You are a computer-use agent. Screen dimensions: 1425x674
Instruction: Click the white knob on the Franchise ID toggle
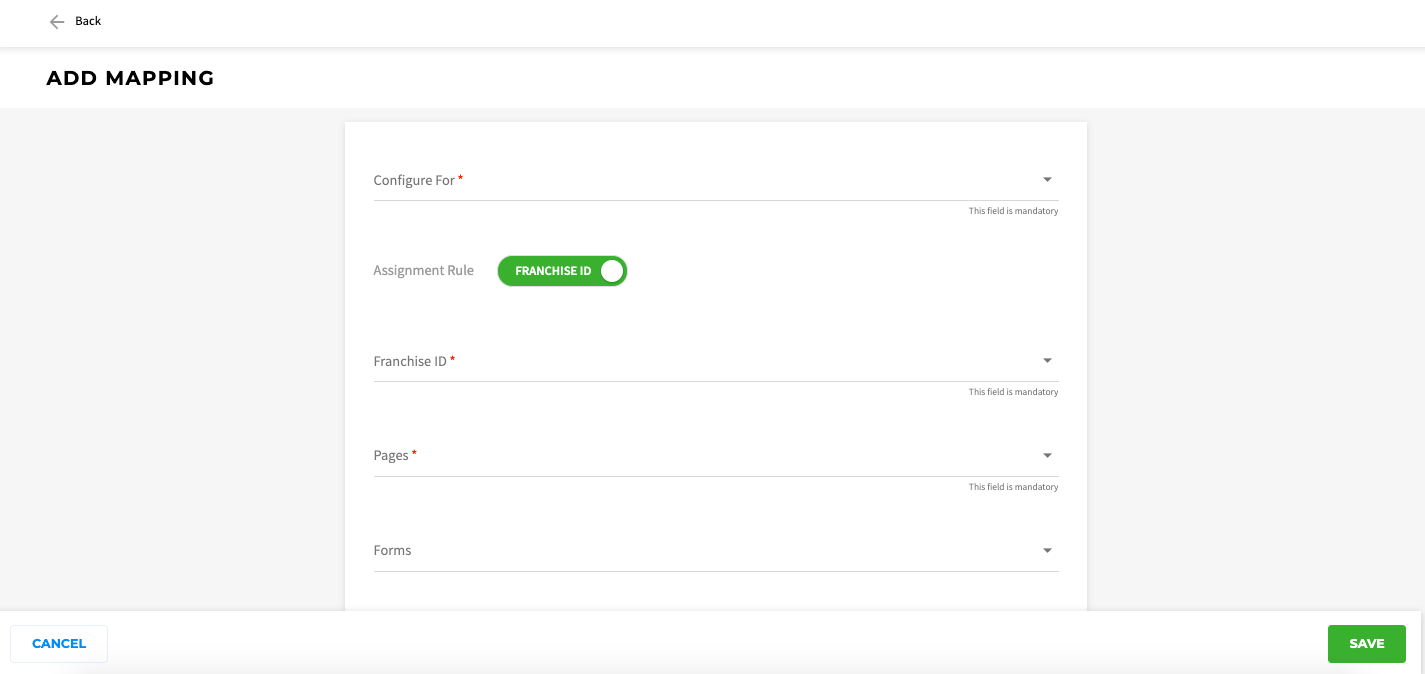(612, 271)
